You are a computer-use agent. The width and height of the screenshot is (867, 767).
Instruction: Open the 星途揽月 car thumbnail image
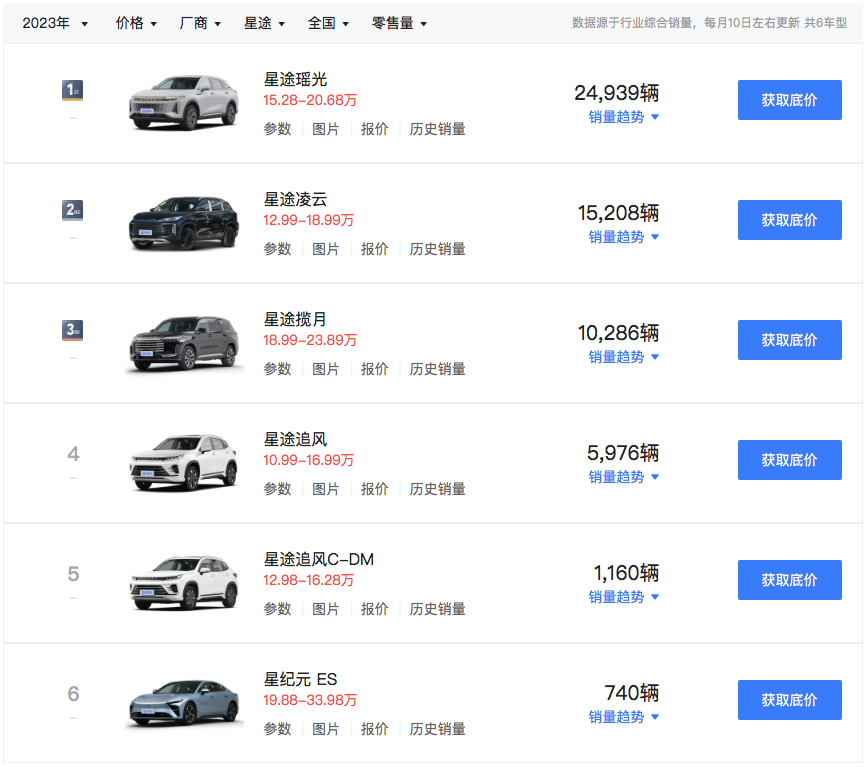pyautogui.click(x=184, y=342)
